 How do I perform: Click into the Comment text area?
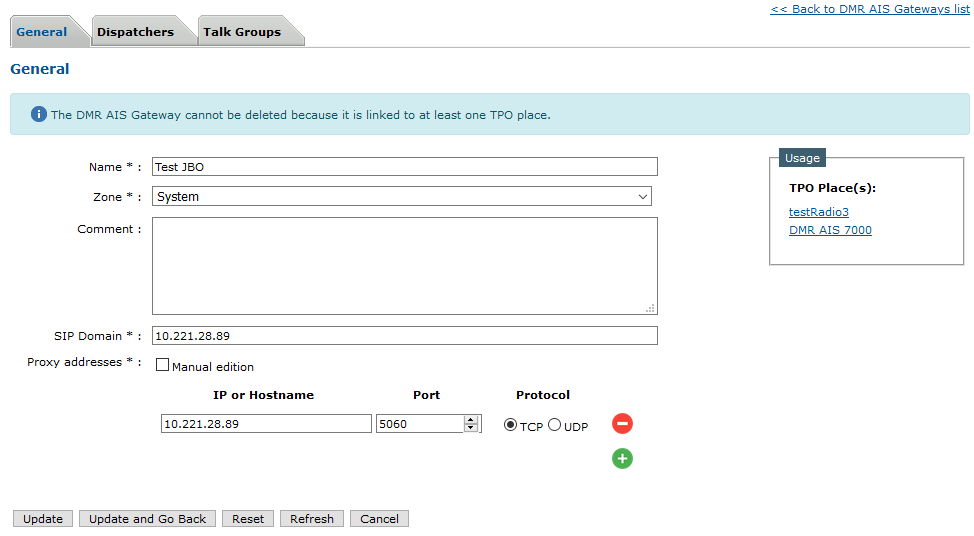[404, 266]
